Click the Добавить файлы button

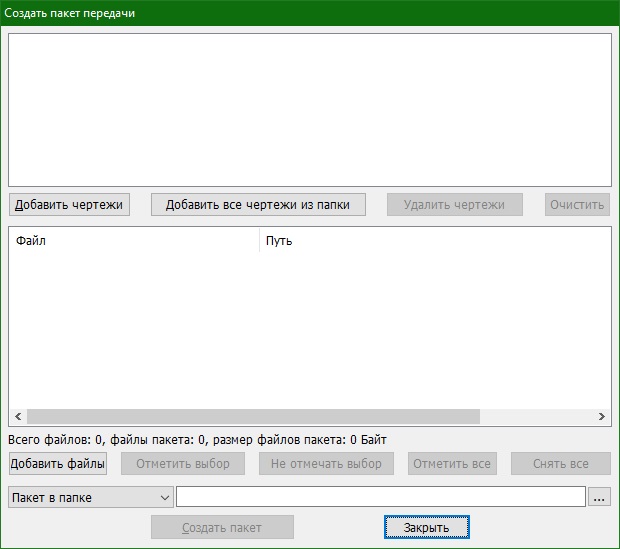tap(58, 464)
